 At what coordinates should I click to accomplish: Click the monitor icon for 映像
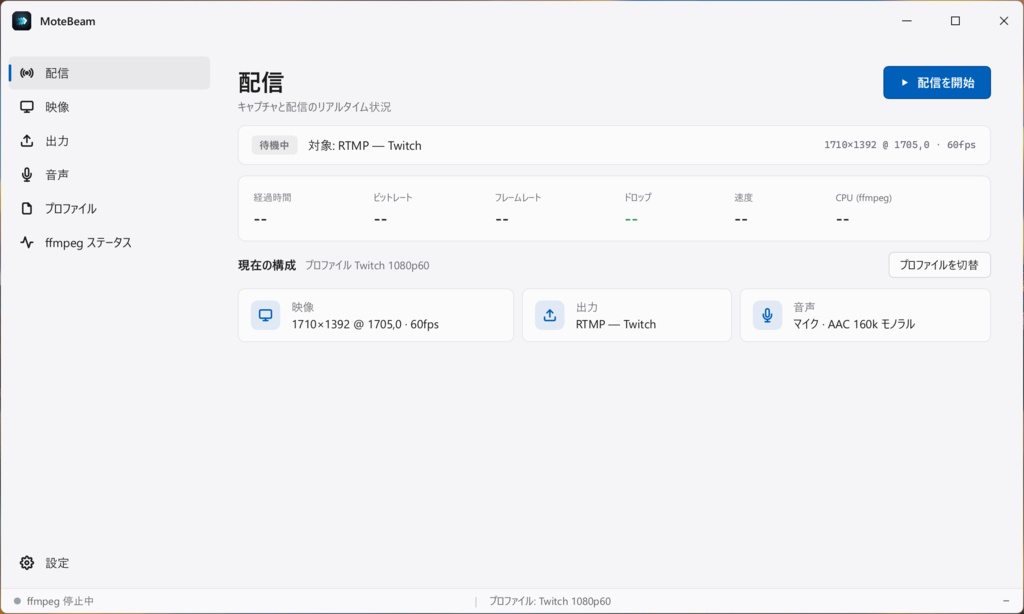click(27, 107)
